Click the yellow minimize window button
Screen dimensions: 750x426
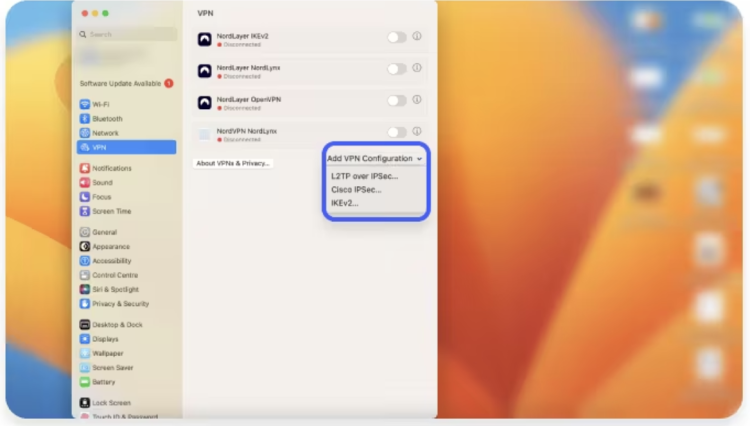point(95,13)
